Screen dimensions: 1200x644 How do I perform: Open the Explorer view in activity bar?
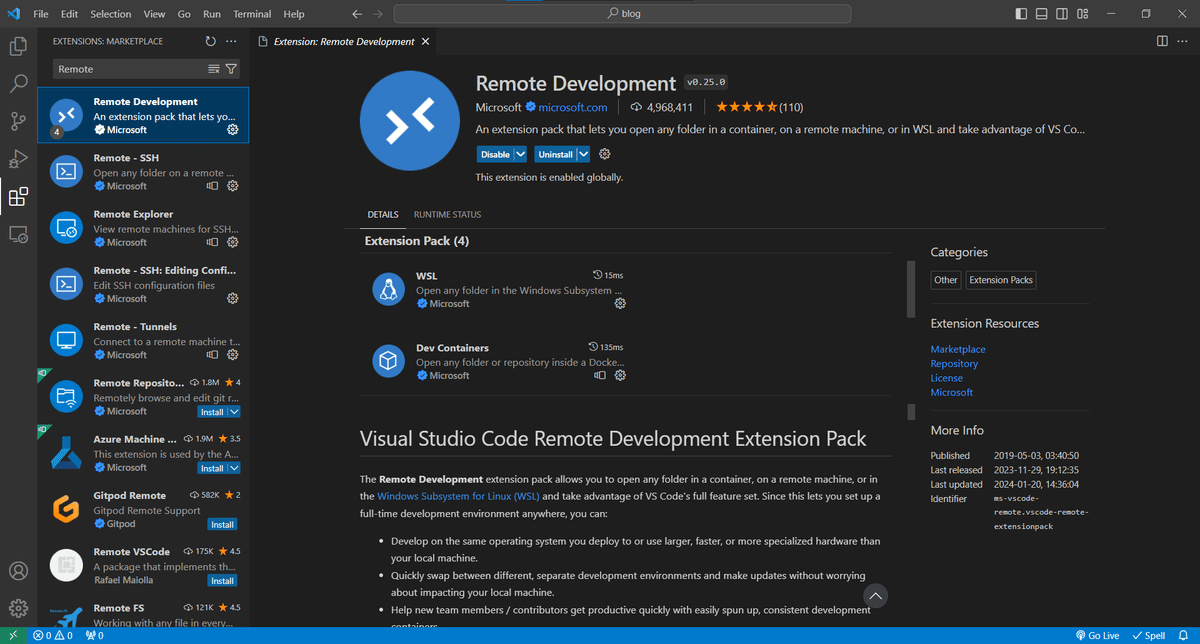tap(18, 46)
